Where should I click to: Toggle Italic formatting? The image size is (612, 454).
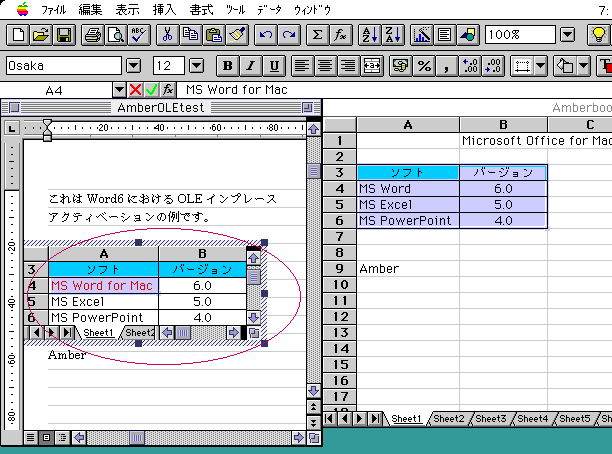pos(251,66)
